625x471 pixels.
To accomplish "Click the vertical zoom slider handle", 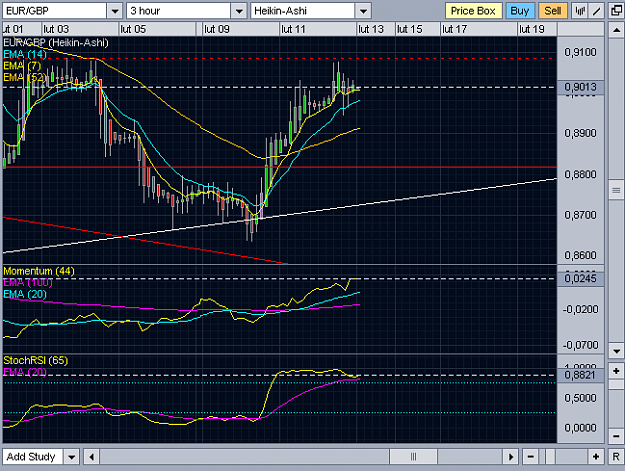I will (616, 385).
